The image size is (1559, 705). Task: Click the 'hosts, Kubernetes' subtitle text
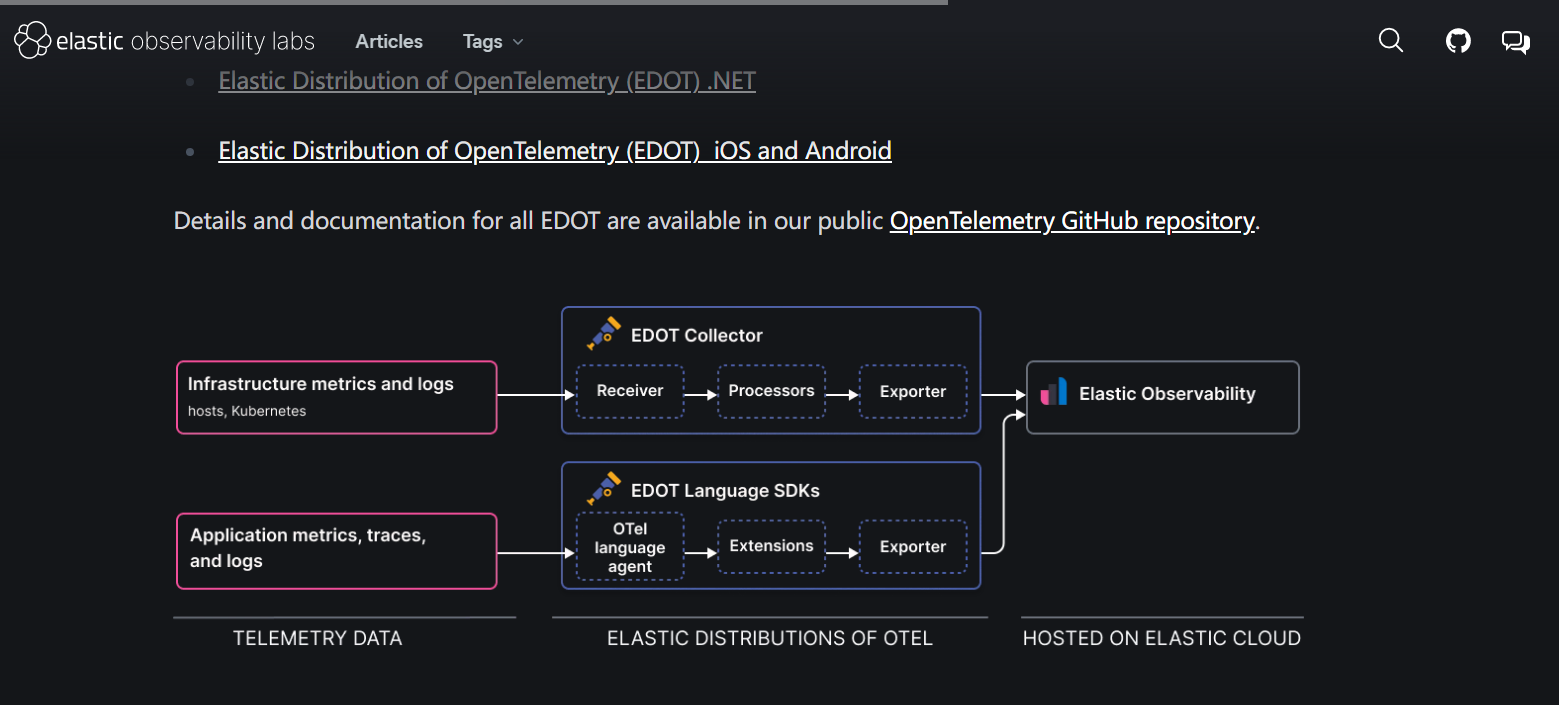click(247, 411)
